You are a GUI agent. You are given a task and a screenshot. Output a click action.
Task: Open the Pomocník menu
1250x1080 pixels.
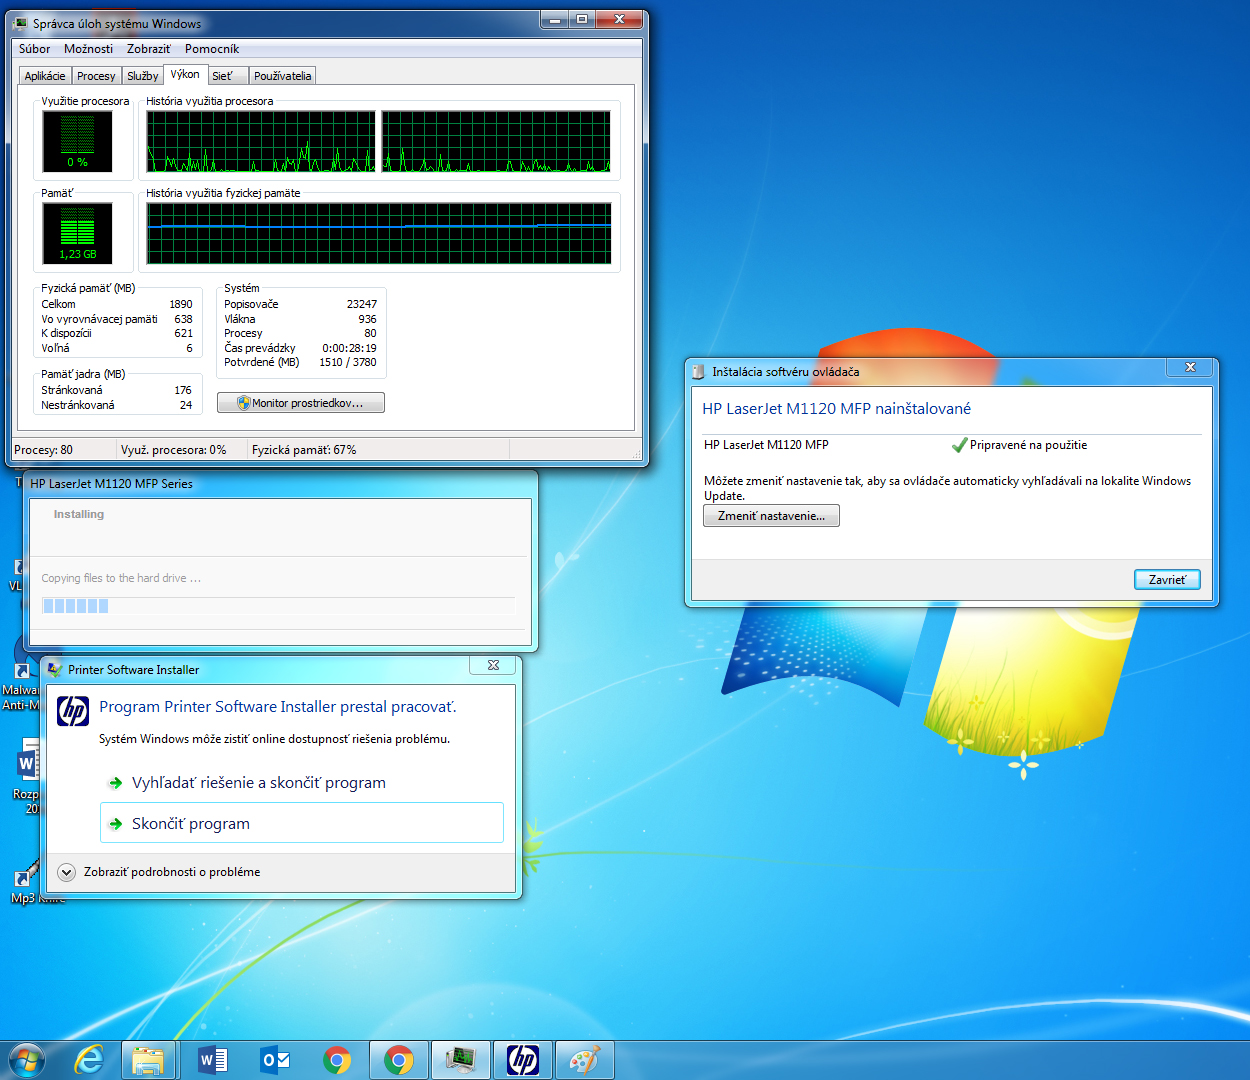pyautogui.click(x=212, y=48)
